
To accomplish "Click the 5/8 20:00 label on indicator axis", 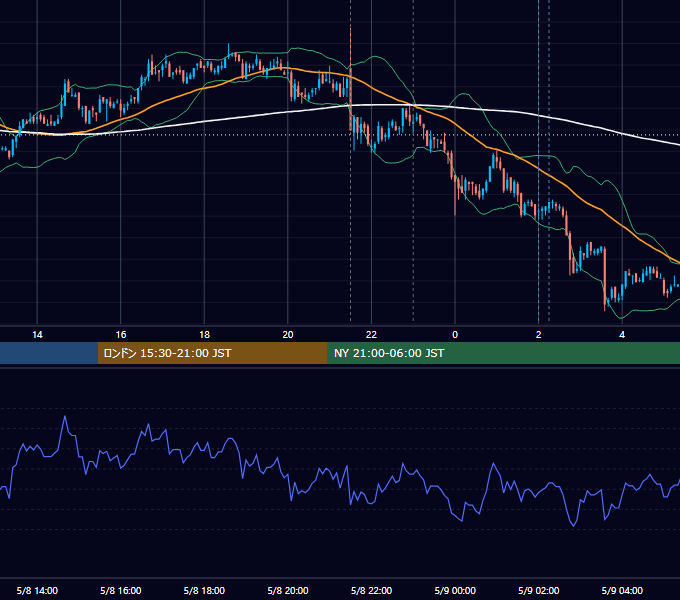I will [288, 590].
